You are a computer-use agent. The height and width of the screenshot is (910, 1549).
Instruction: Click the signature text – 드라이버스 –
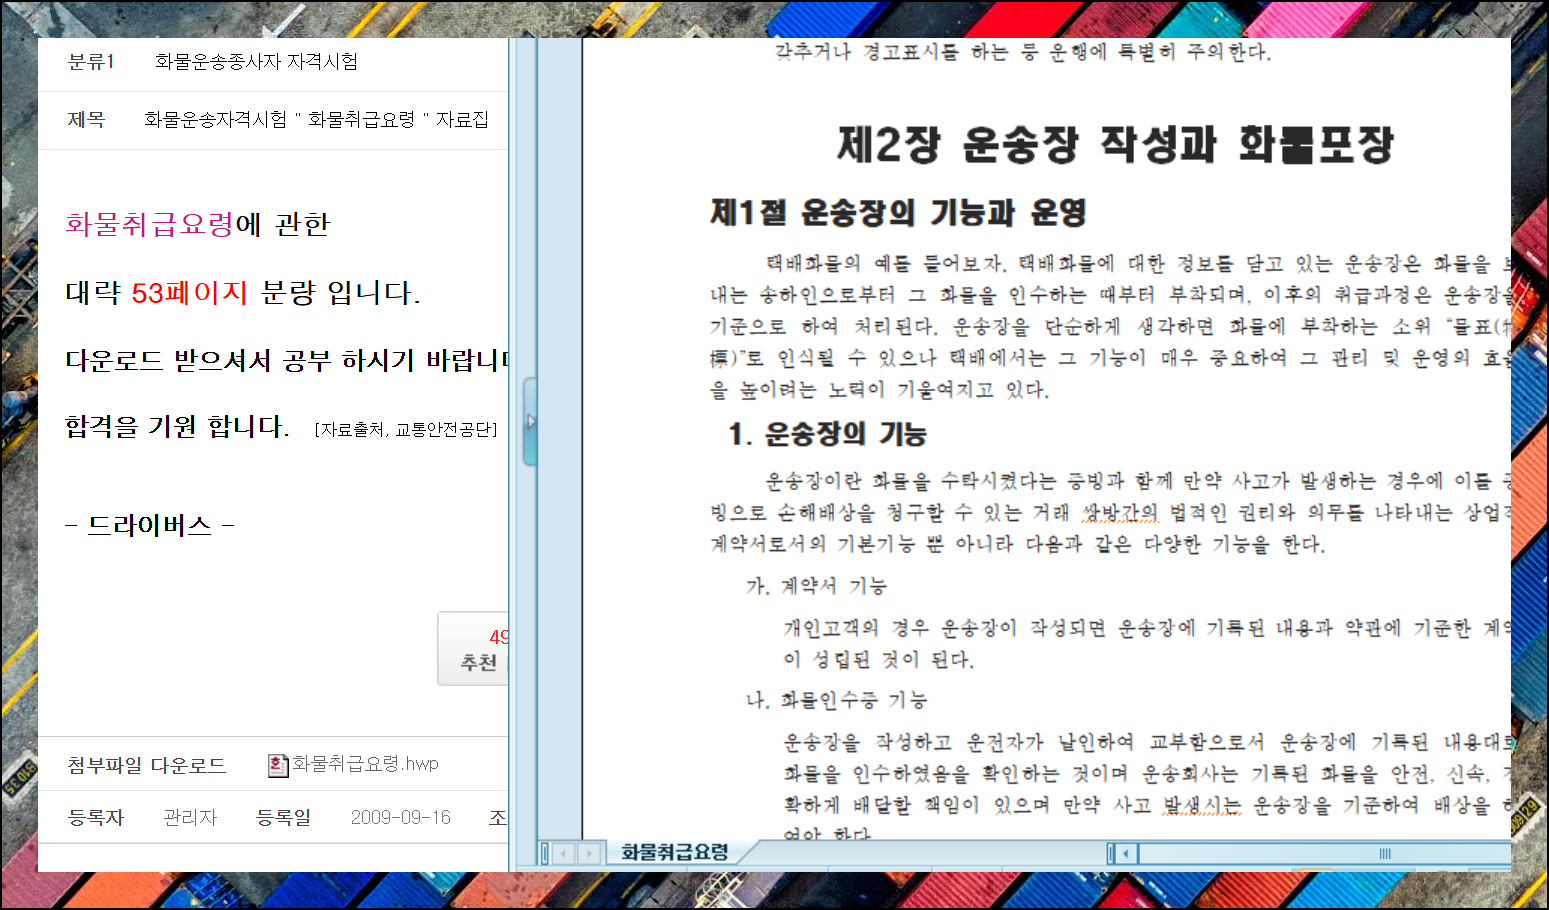tap(150, 525)
